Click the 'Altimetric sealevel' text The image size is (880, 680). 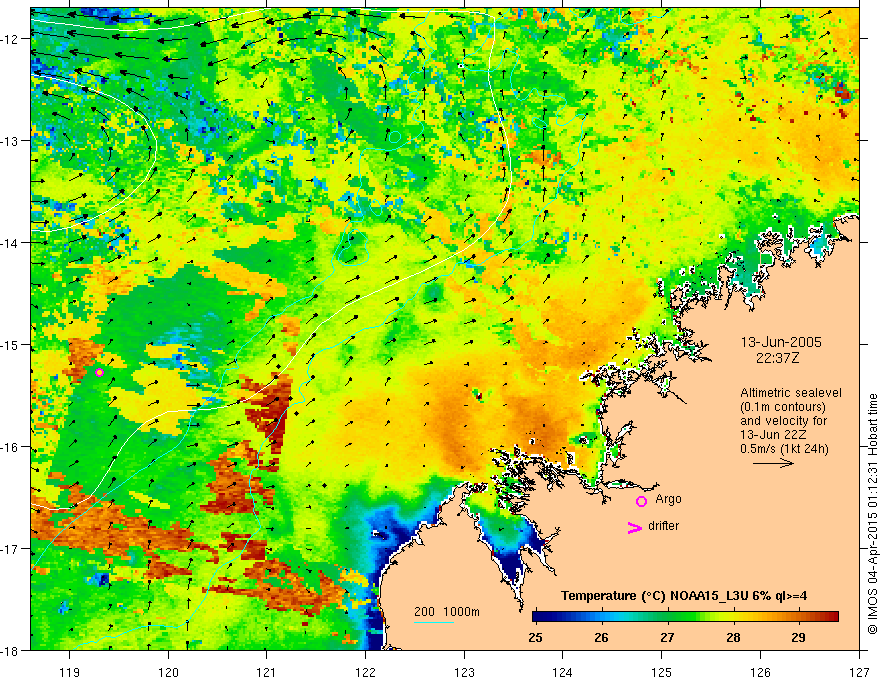791,393
